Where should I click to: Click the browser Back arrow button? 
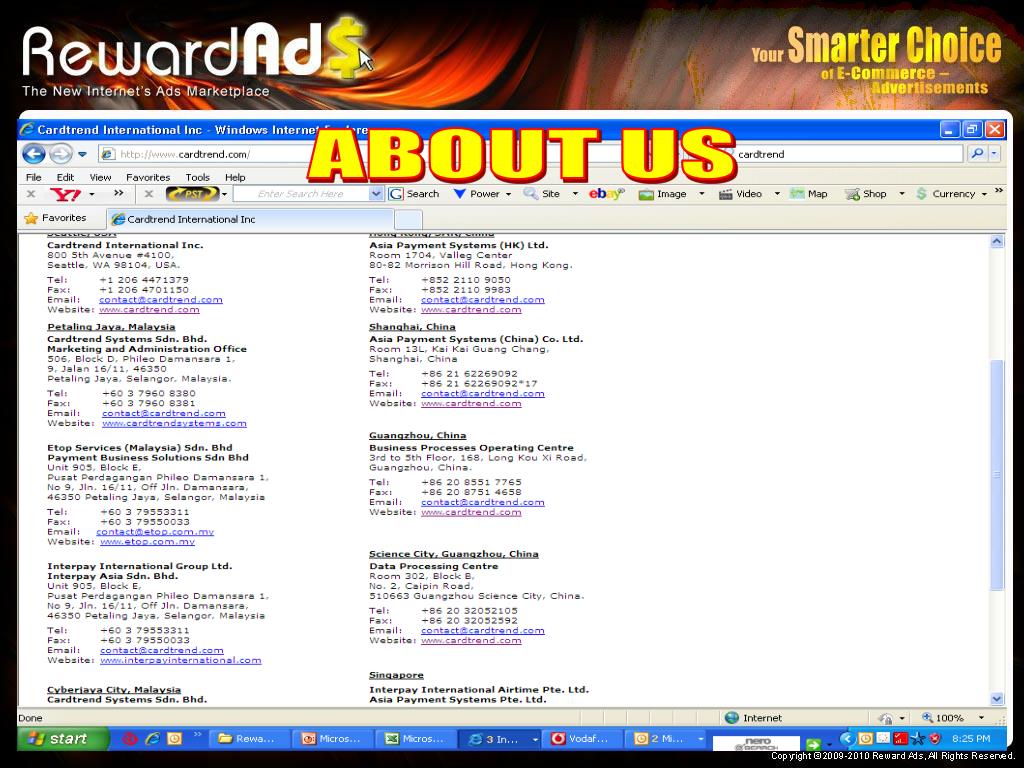click(x=34, y=154)
